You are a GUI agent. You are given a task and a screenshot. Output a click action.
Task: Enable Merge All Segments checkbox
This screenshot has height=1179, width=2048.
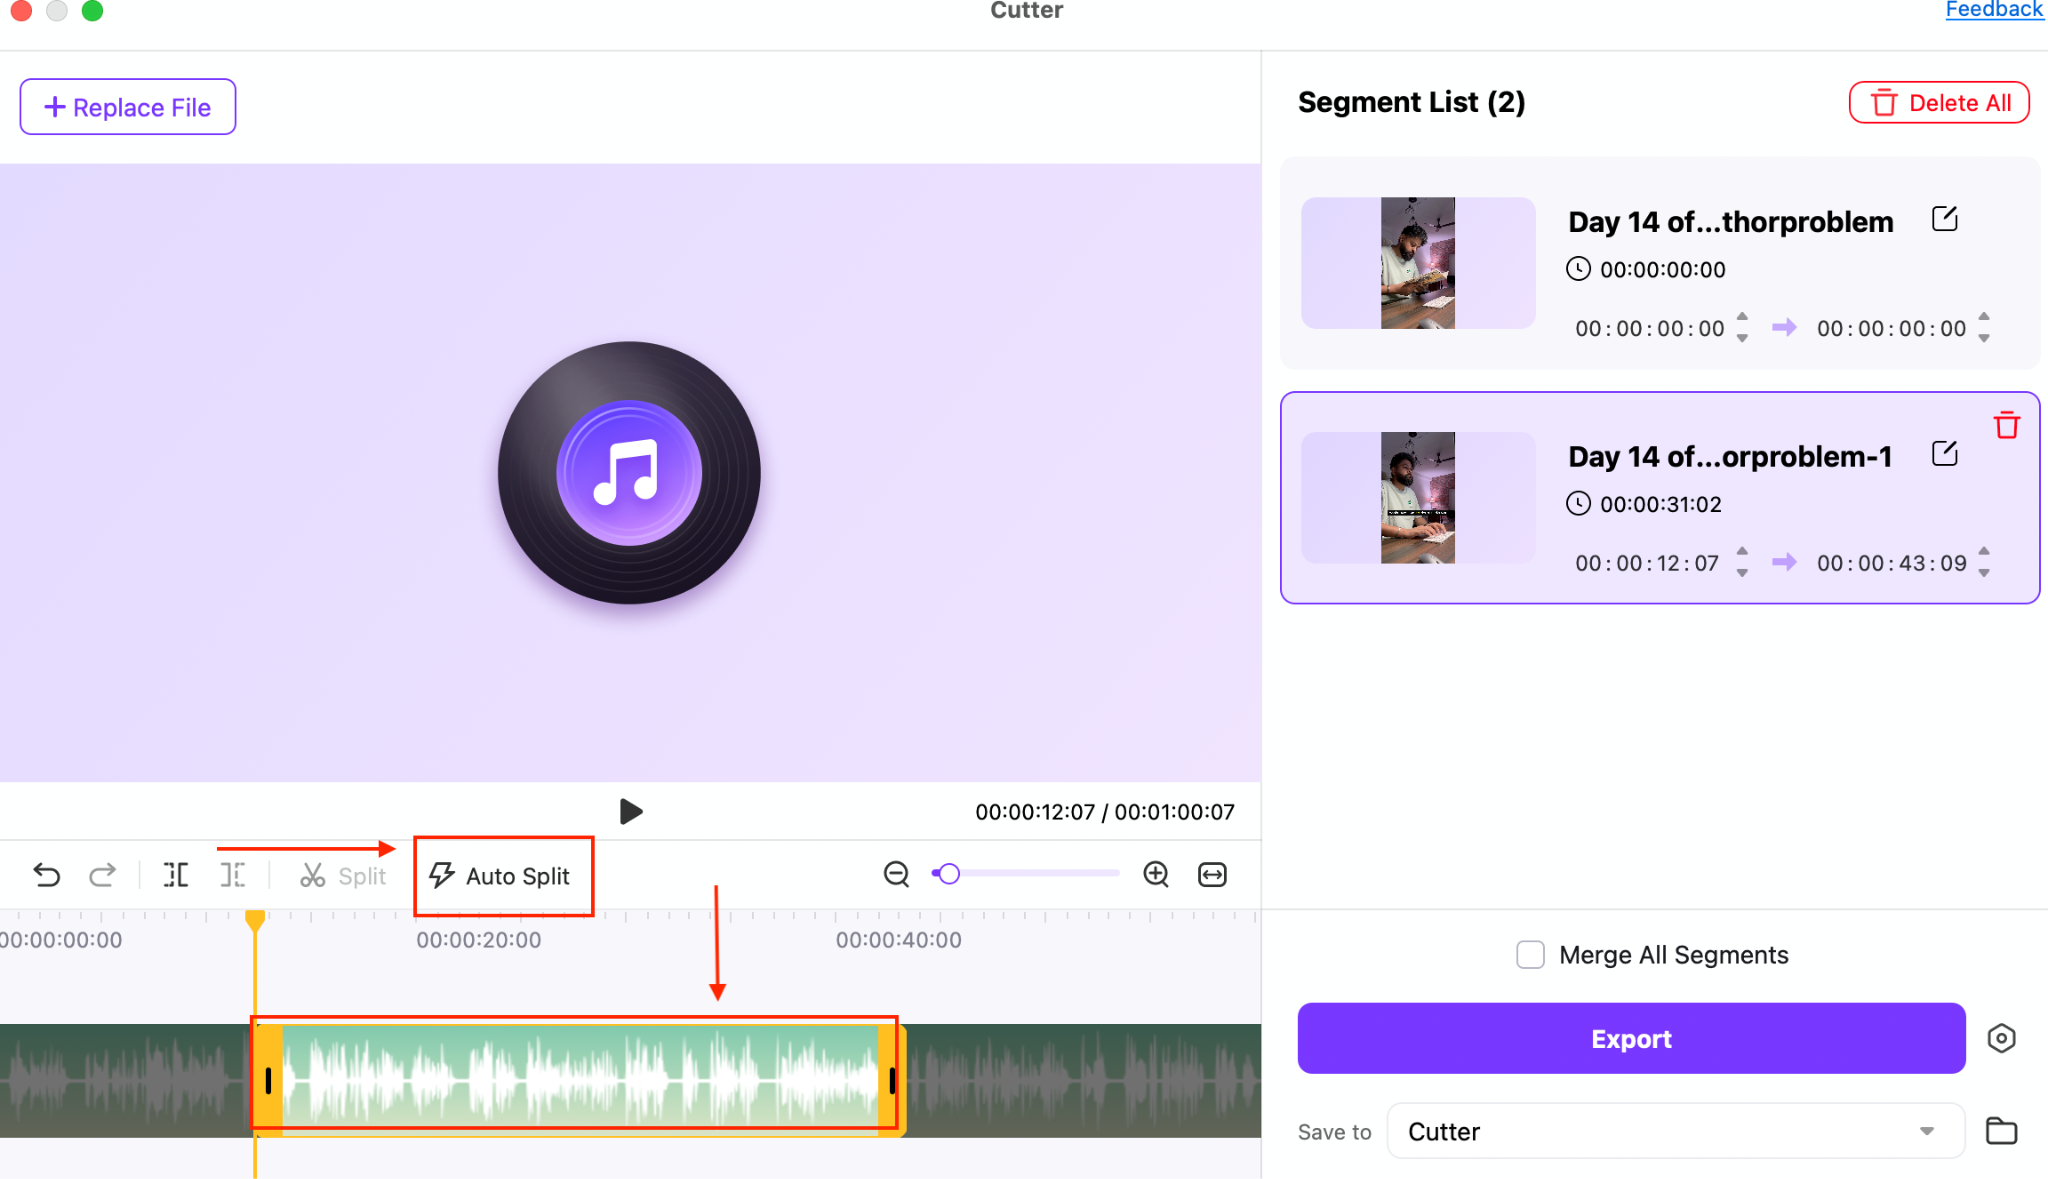pyautogui.click(x=1530, y=955)
